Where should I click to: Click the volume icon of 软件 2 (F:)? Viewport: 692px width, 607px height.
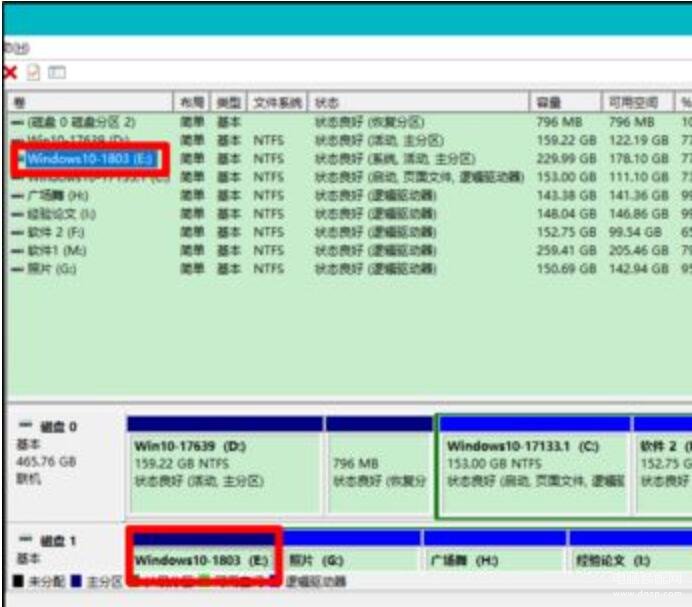click(18, 233)
